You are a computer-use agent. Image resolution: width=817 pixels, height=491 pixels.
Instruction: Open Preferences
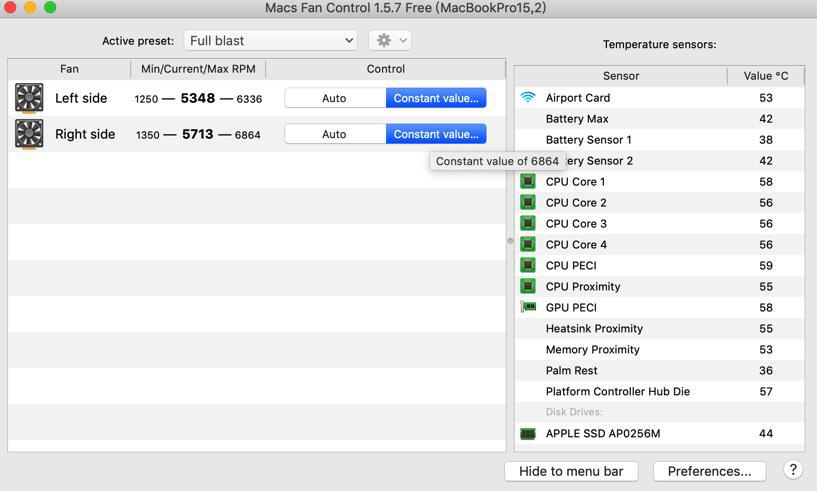click(710, 471)
